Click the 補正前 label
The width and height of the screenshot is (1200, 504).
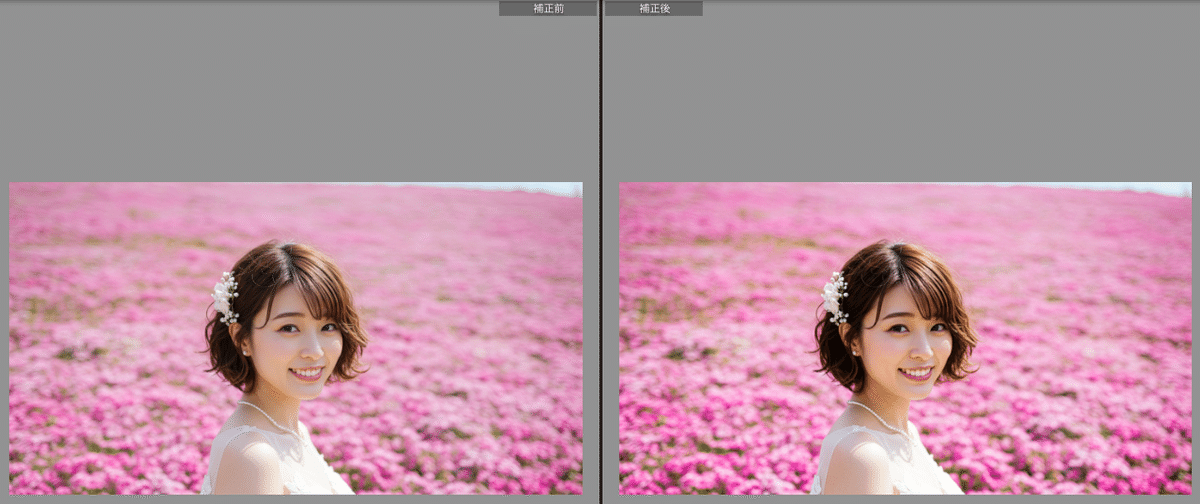547,8
